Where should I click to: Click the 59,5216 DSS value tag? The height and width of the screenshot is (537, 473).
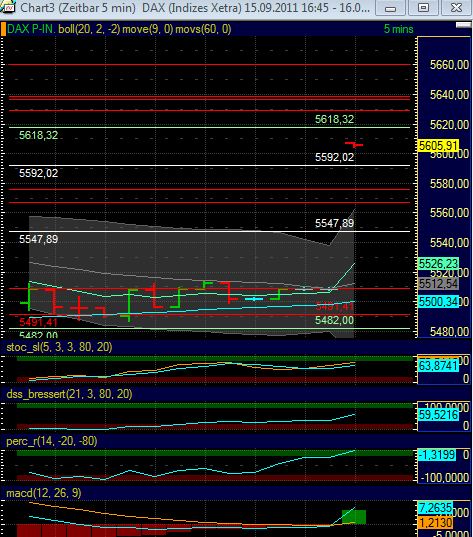[438, 415]
